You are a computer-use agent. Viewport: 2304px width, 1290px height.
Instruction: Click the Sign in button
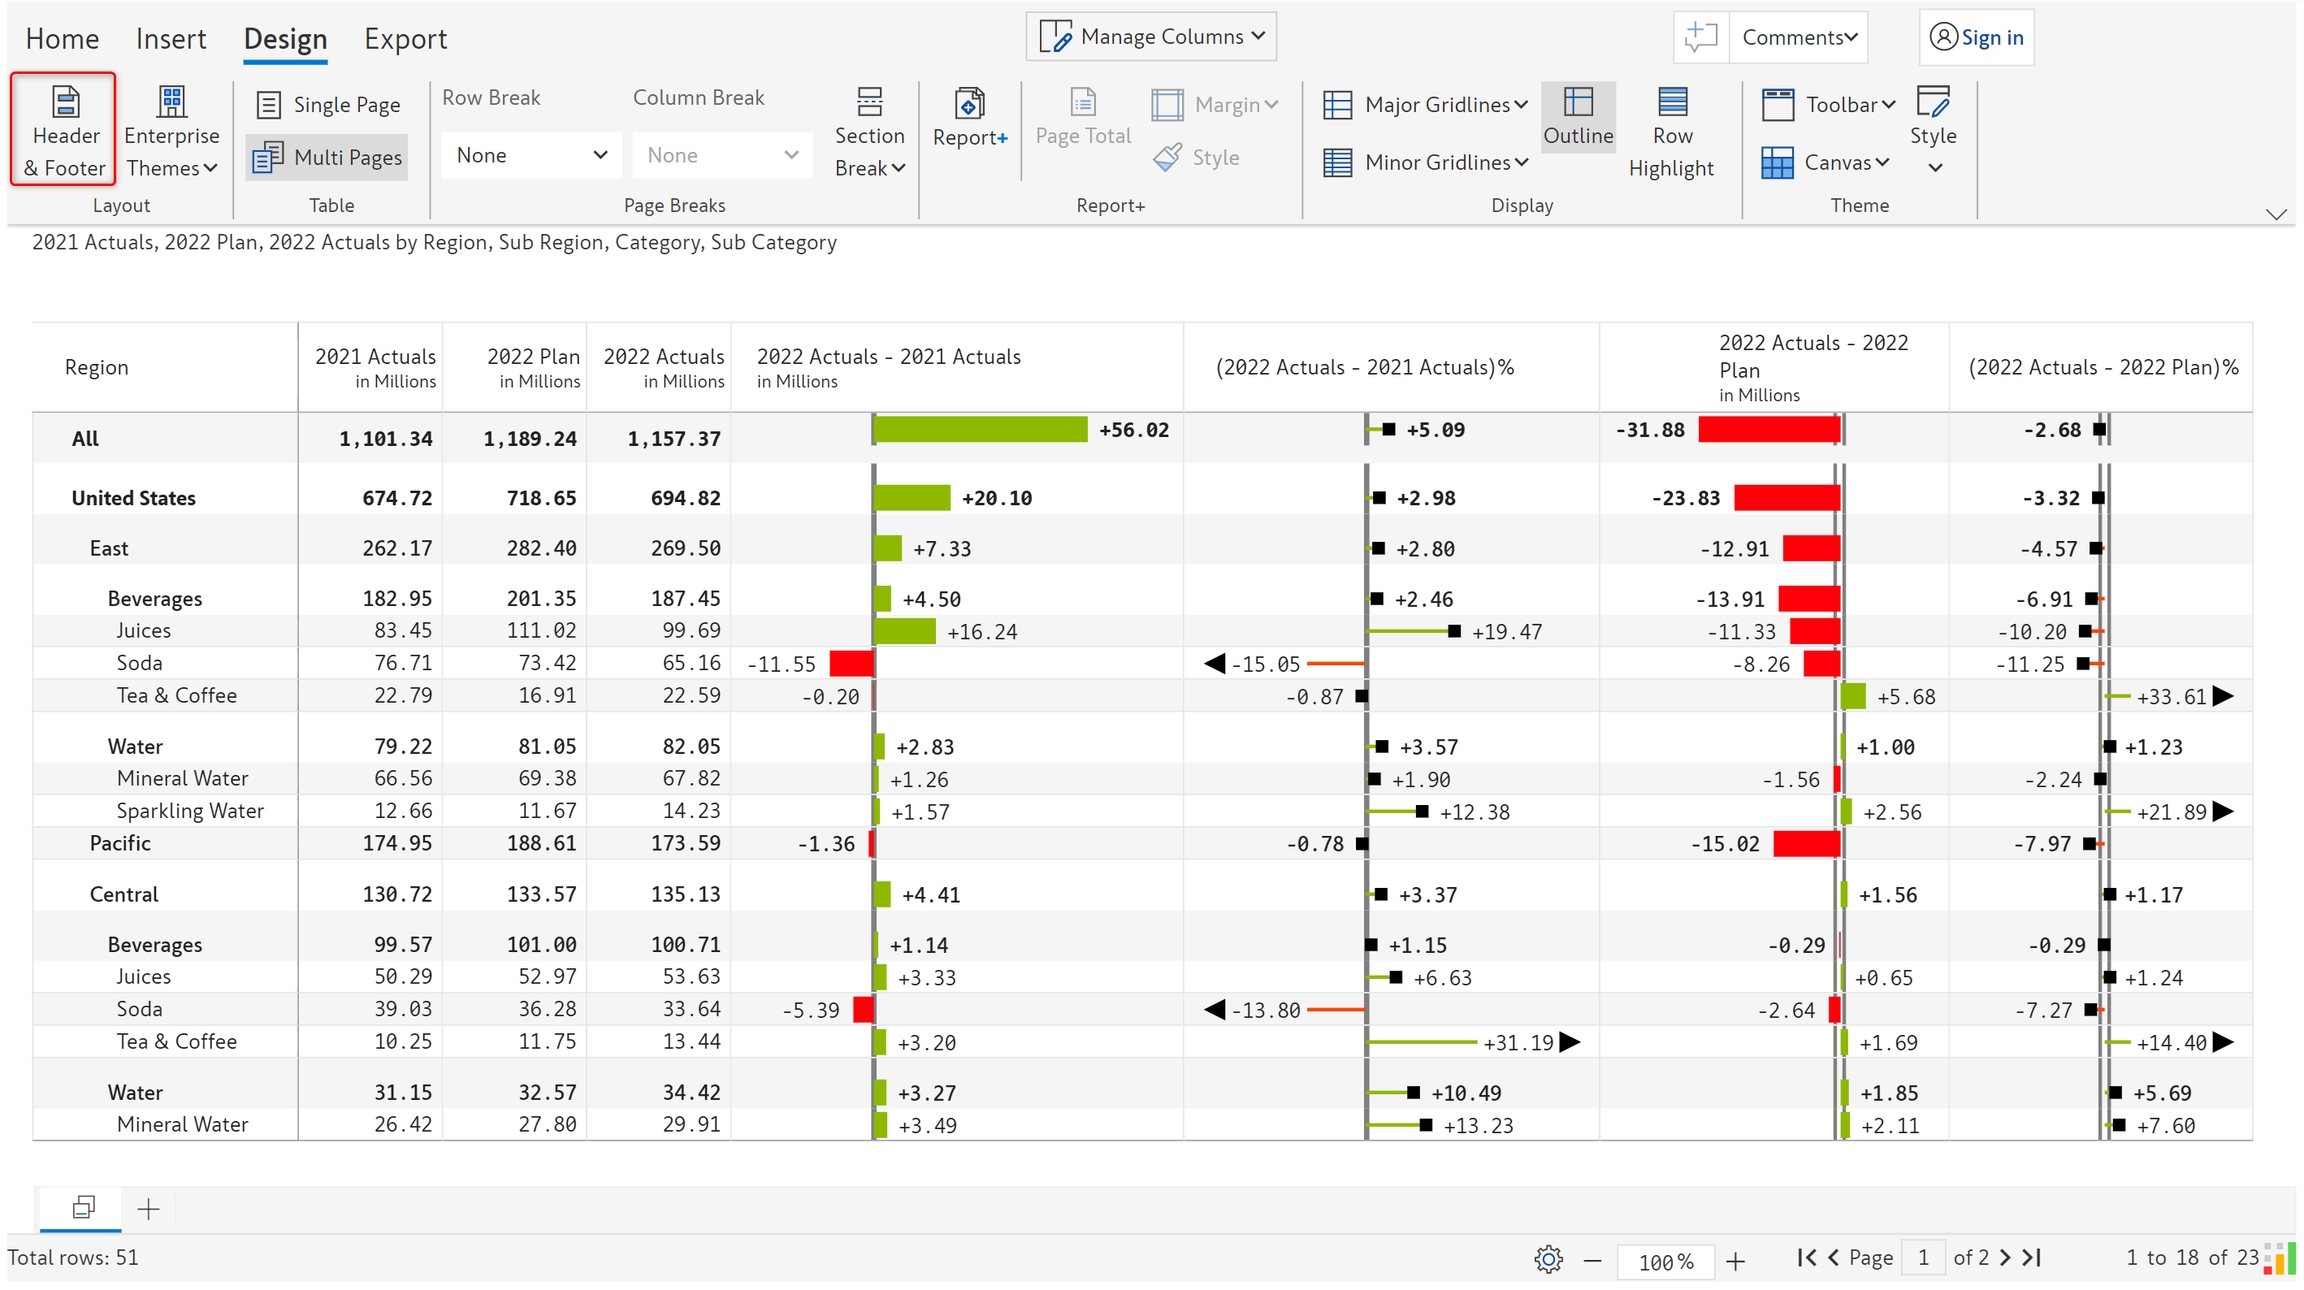click(x=1977, y=38)
